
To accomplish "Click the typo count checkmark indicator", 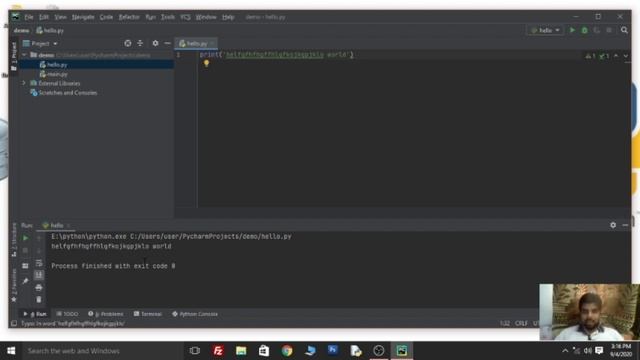I will tap(604, 56).
